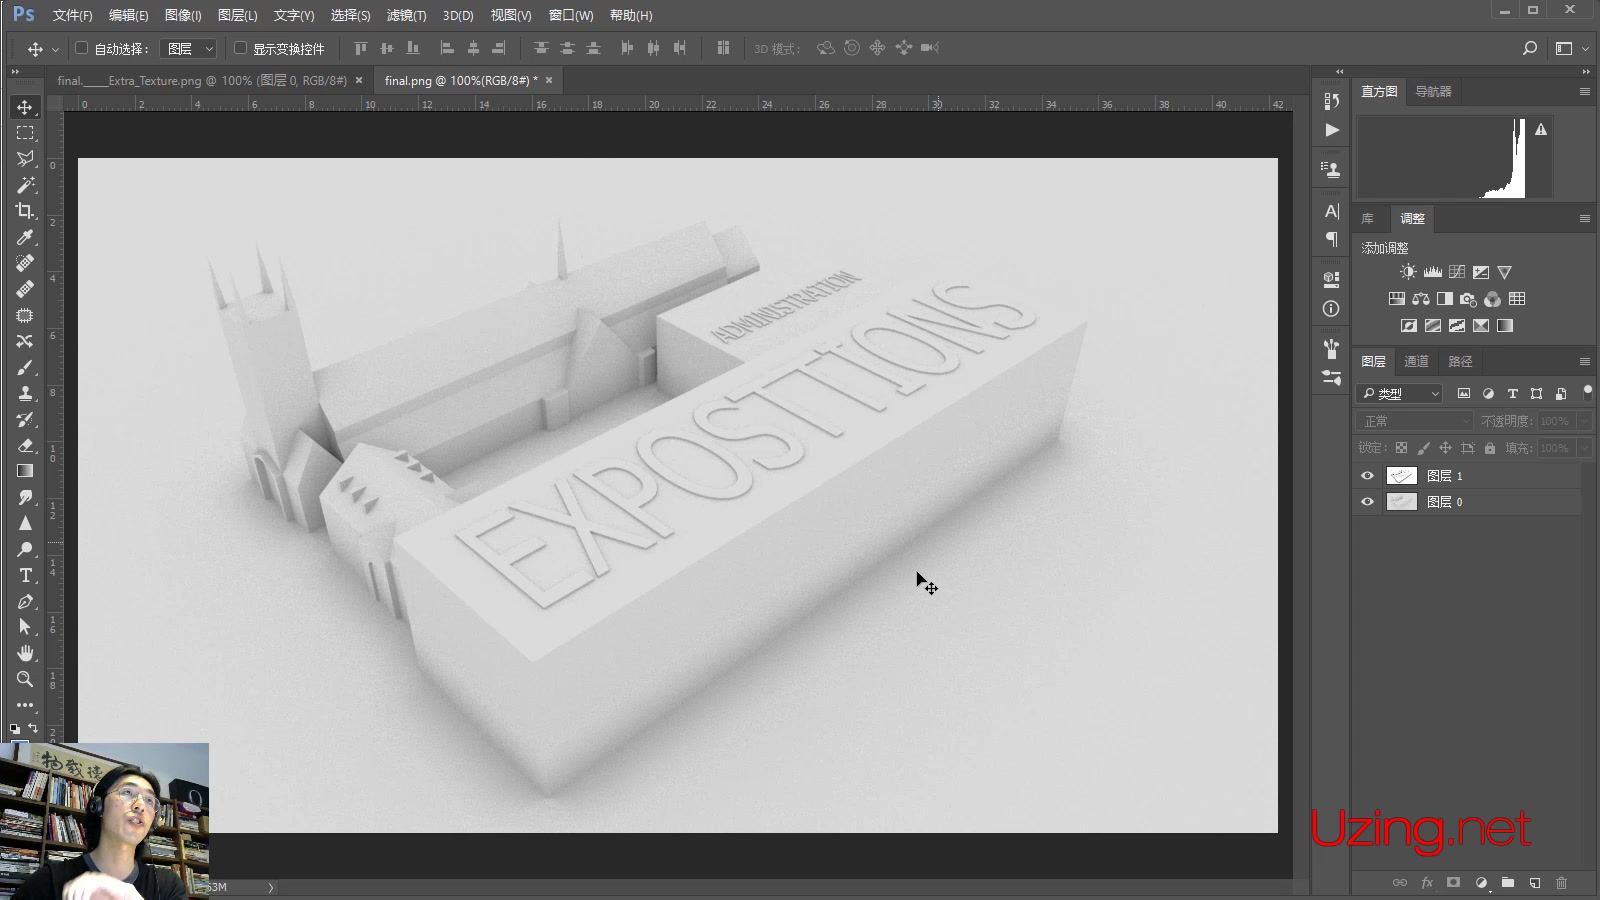Image resolution: width=1600 pixels, height=900 pixels.
Task: Enable the 自动选择 checkbox
Action: [81, 47]
